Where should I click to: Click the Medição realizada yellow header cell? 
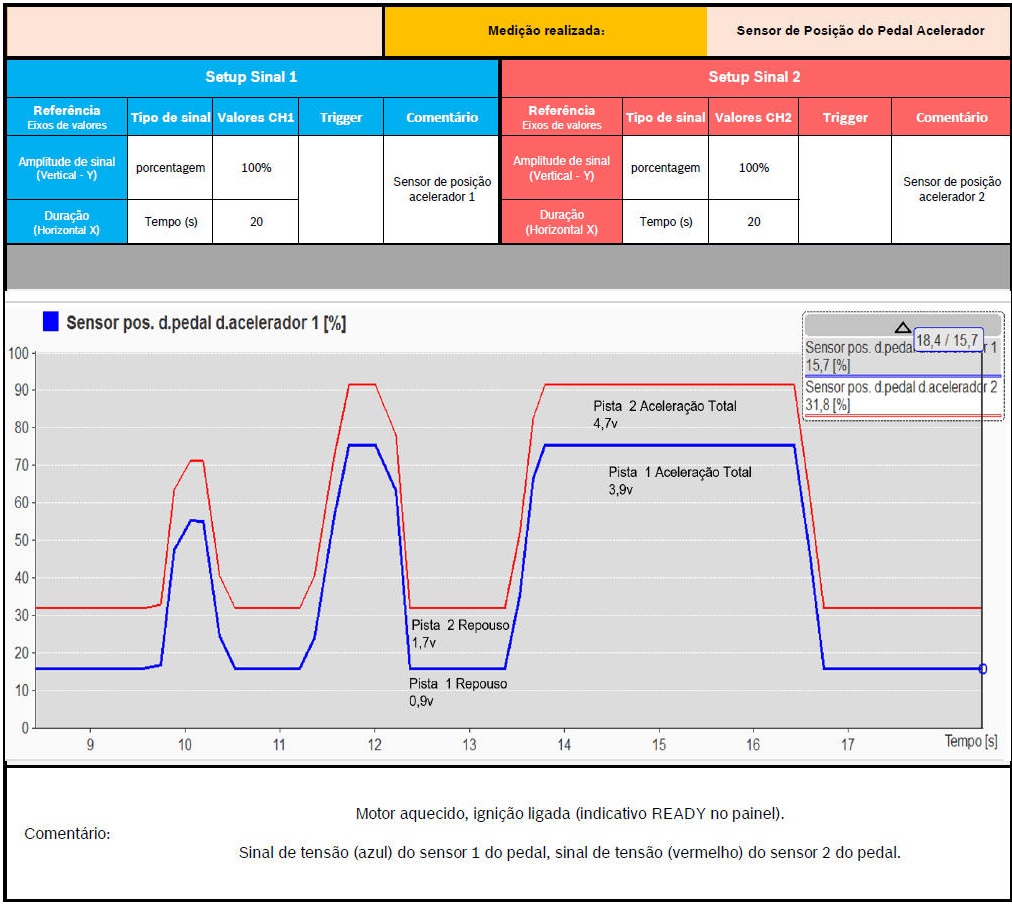(545, 31)
